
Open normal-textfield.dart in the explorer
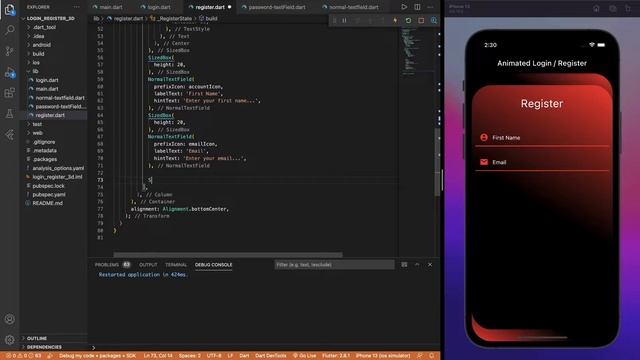pyautogui.click(x=60, y=98)
